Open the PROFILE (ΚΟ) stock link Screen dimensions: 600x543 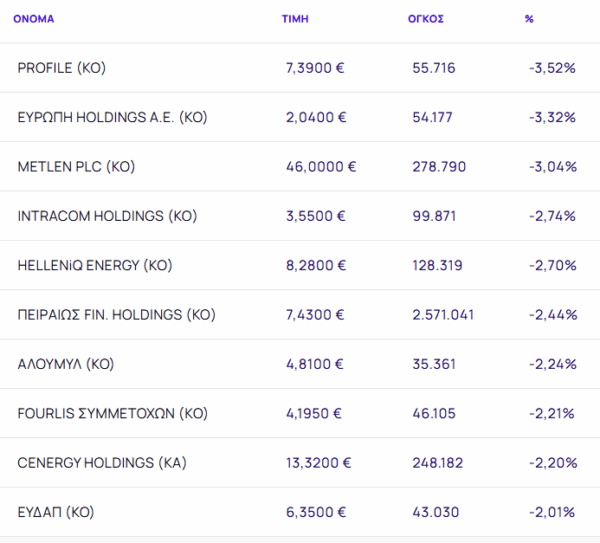[x=61, y=68]
